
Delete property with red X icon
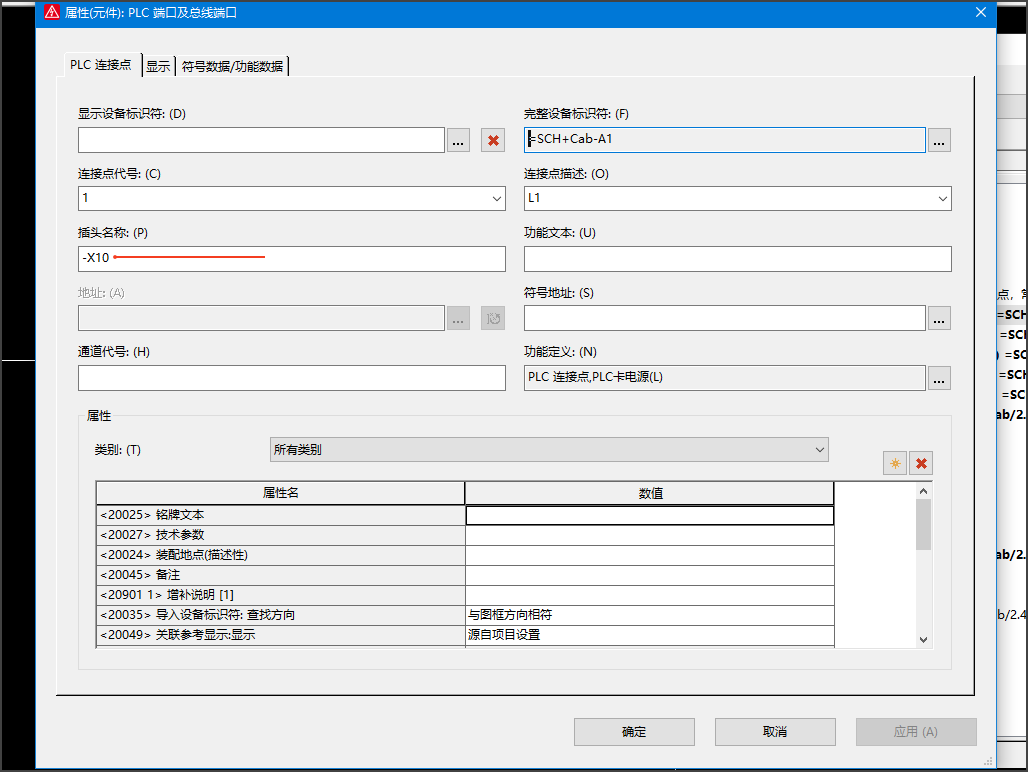921,463
